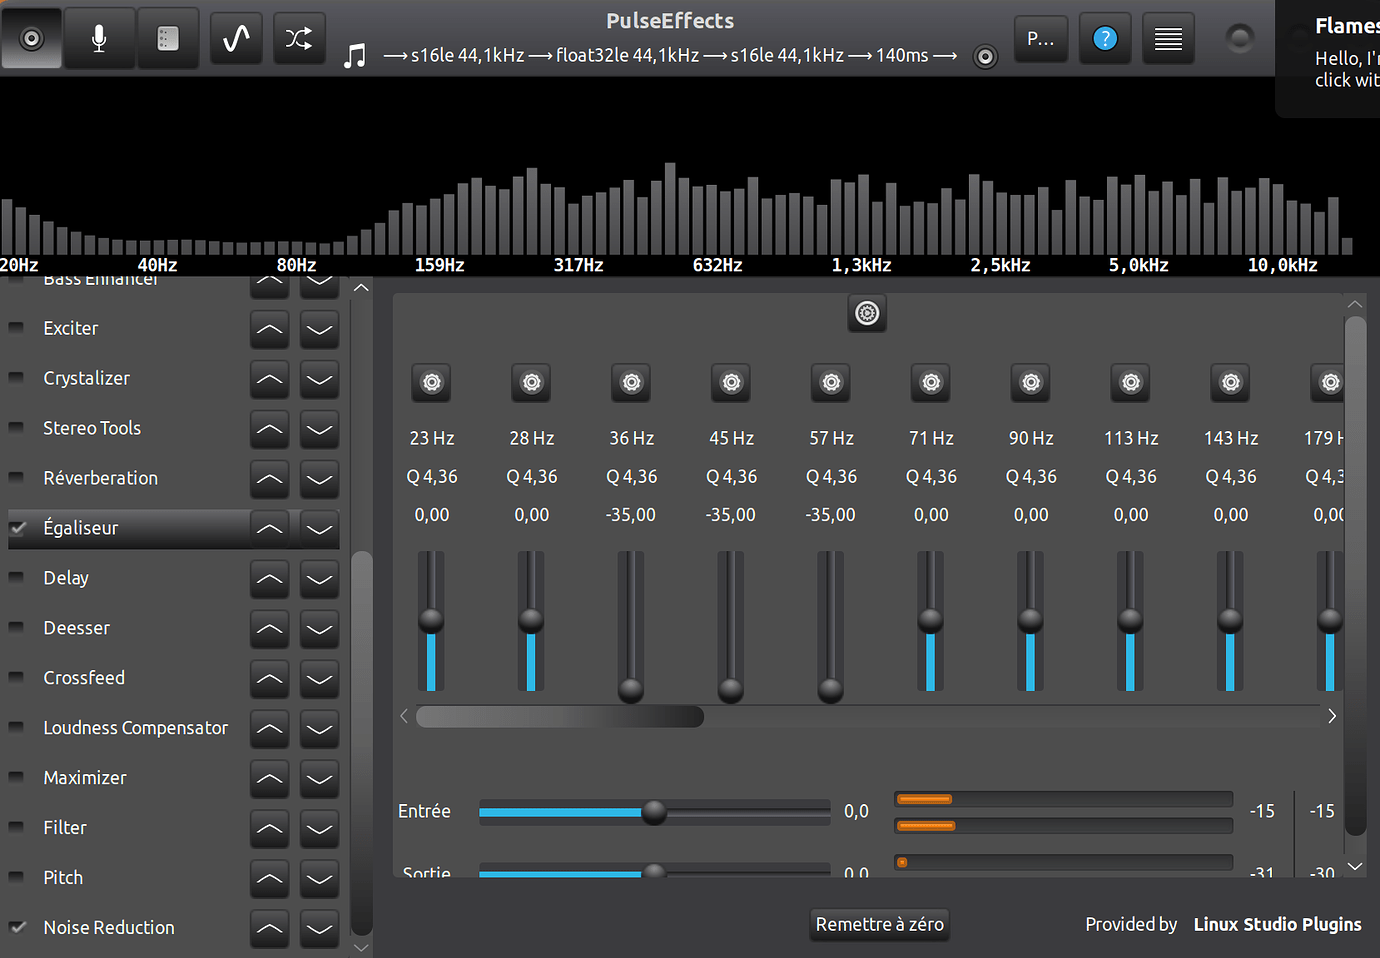
Task: Click the Remettre à zéro button
Action: click(x=879, y=924)
